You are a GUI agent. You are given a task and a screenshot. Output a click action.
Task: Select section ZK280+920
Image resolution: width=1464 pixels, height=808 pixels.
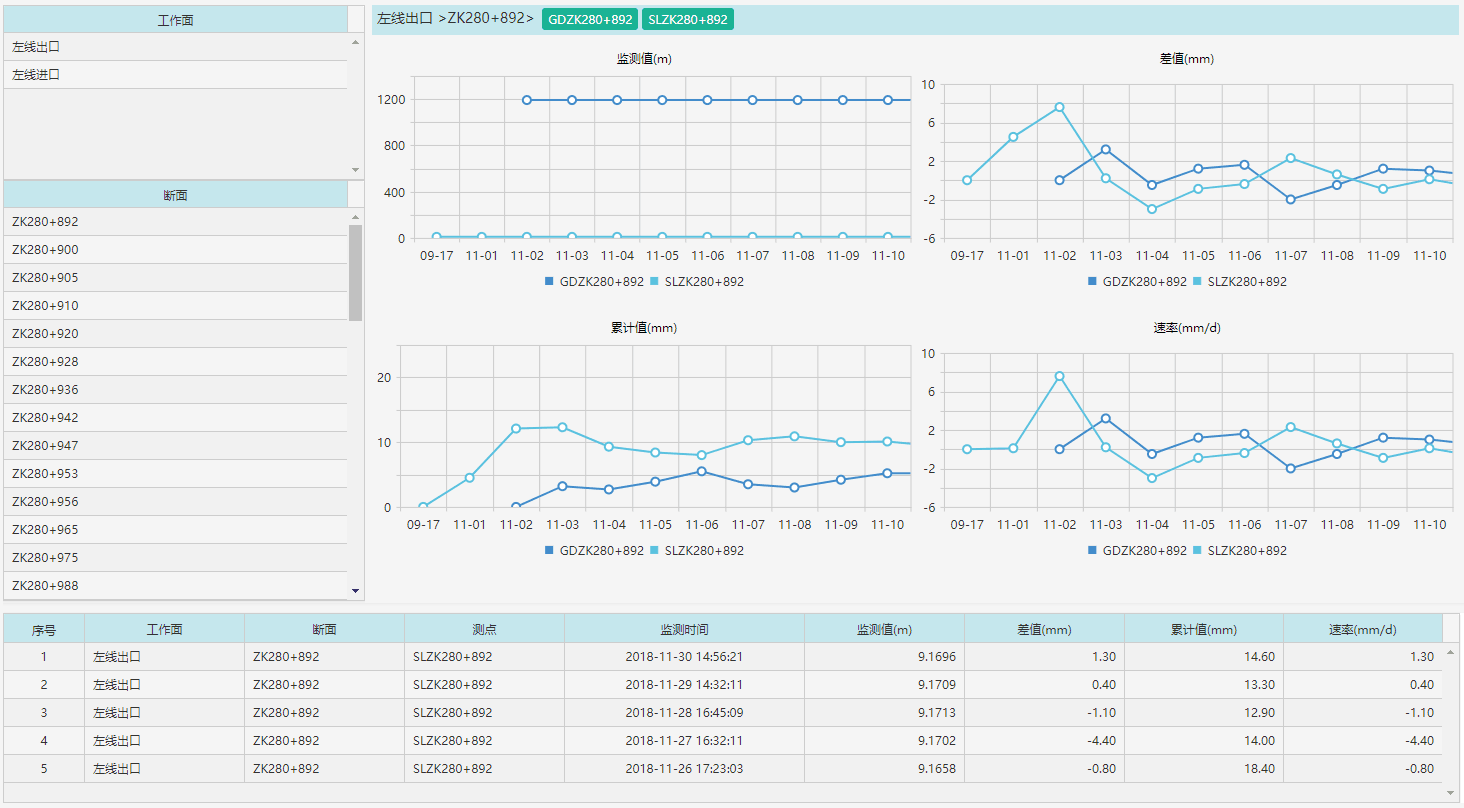(x=175, y=334)
